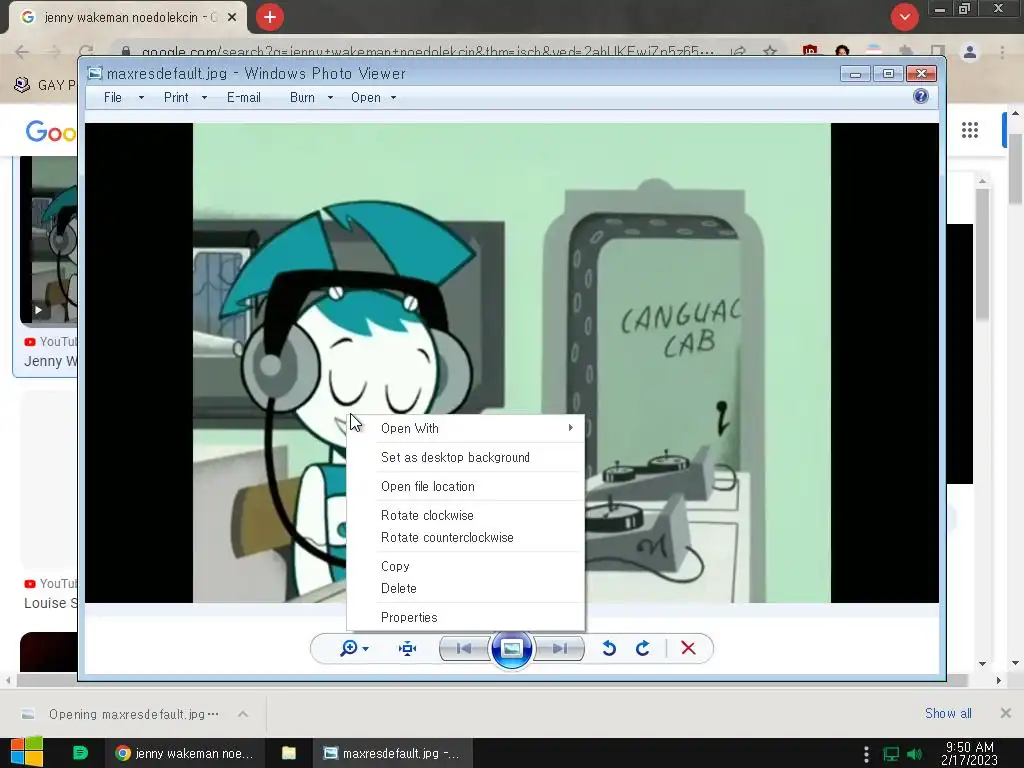This screenshot has width=1024, height=768.
Task: Open the Chrome profile avatar icon
Action: [970, 52]
